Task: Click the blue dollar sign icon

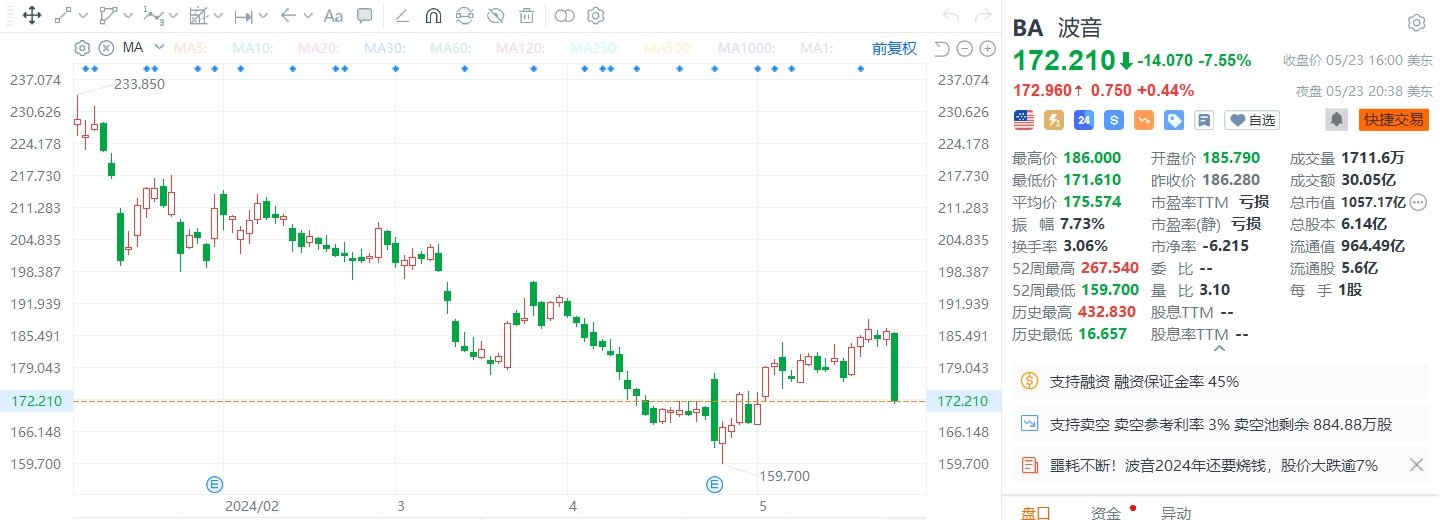Action: (x=1114, y=120)
